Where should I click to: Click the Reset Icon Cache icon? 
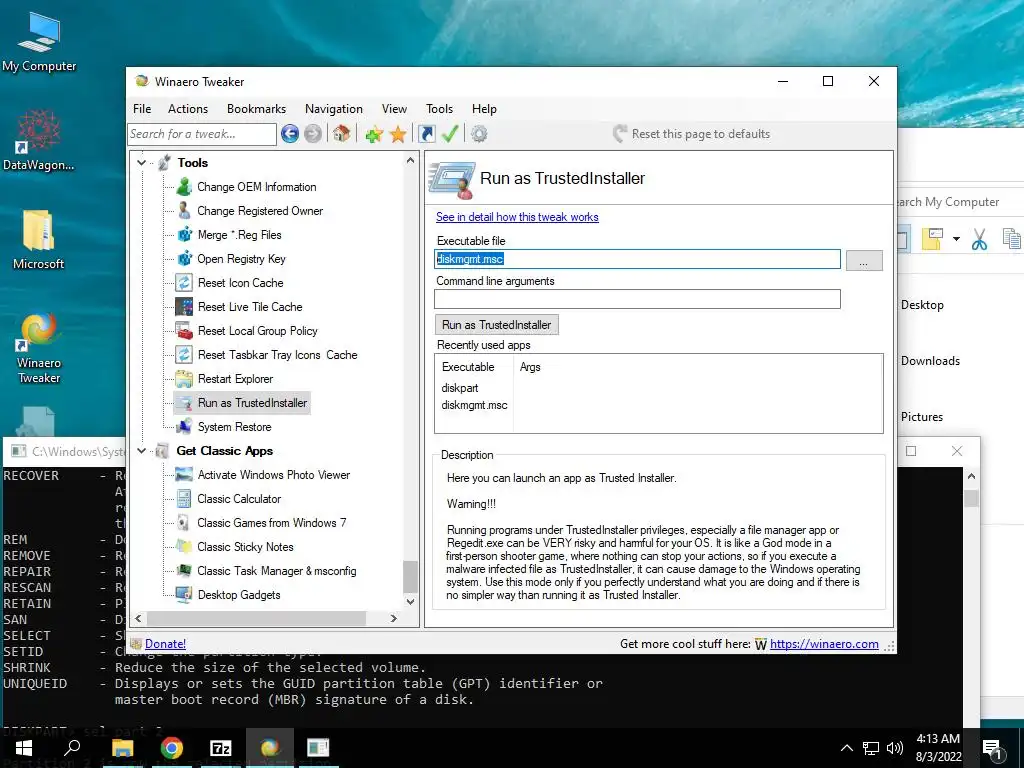coord(184,283)
